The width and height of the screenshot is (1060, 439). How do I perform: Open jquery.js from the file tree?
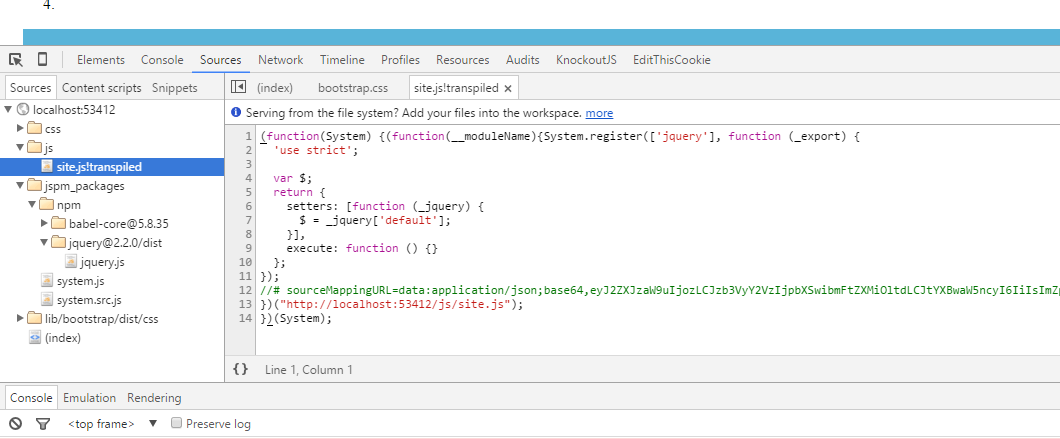(102, 262)
